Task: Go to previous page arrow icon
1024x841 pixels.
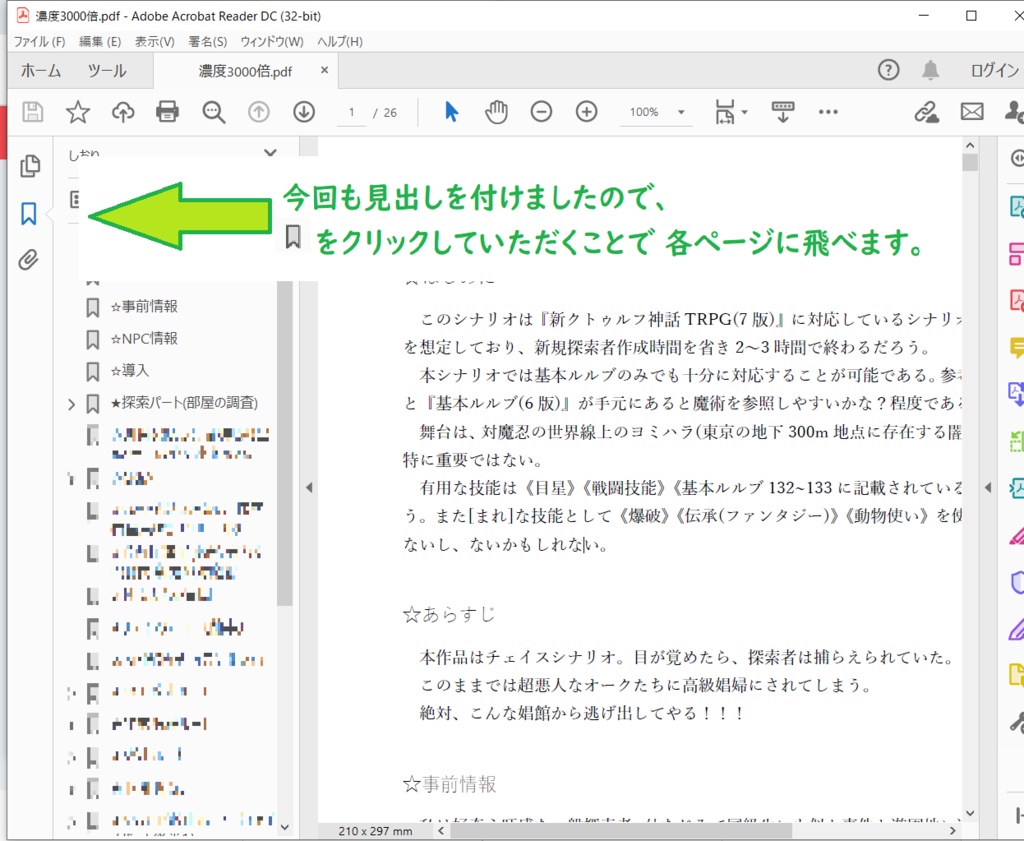Action: pyautogui.click(x=259, y=112)
